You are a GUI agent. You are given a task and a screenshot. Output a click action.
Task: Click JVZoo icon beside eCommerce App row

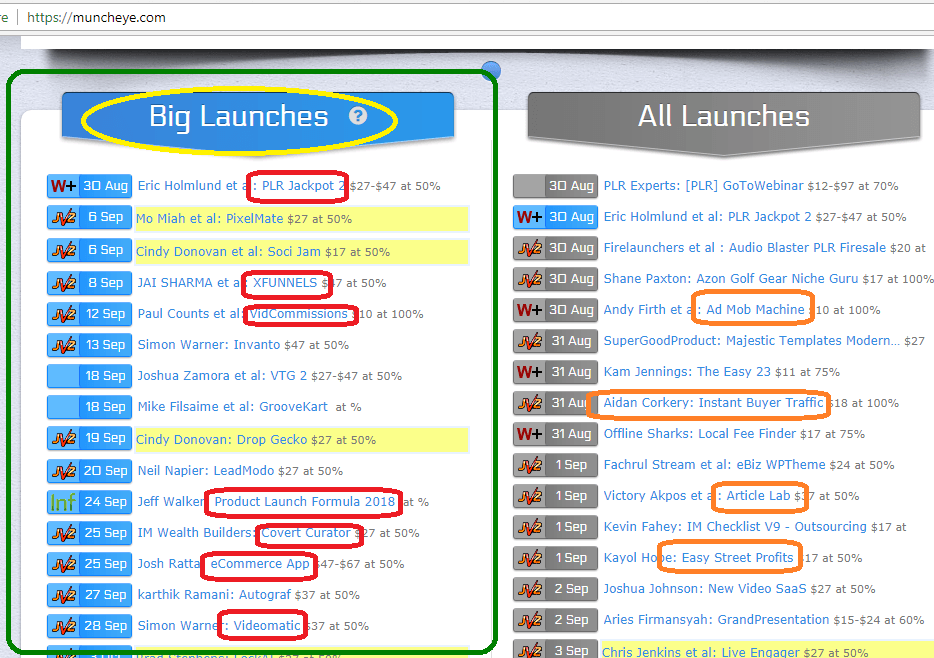[x=63, y=564]
